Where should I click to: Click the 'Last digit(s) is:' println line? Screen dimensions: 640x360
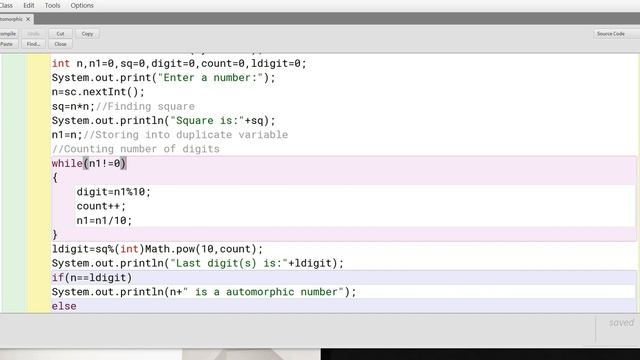198,263
